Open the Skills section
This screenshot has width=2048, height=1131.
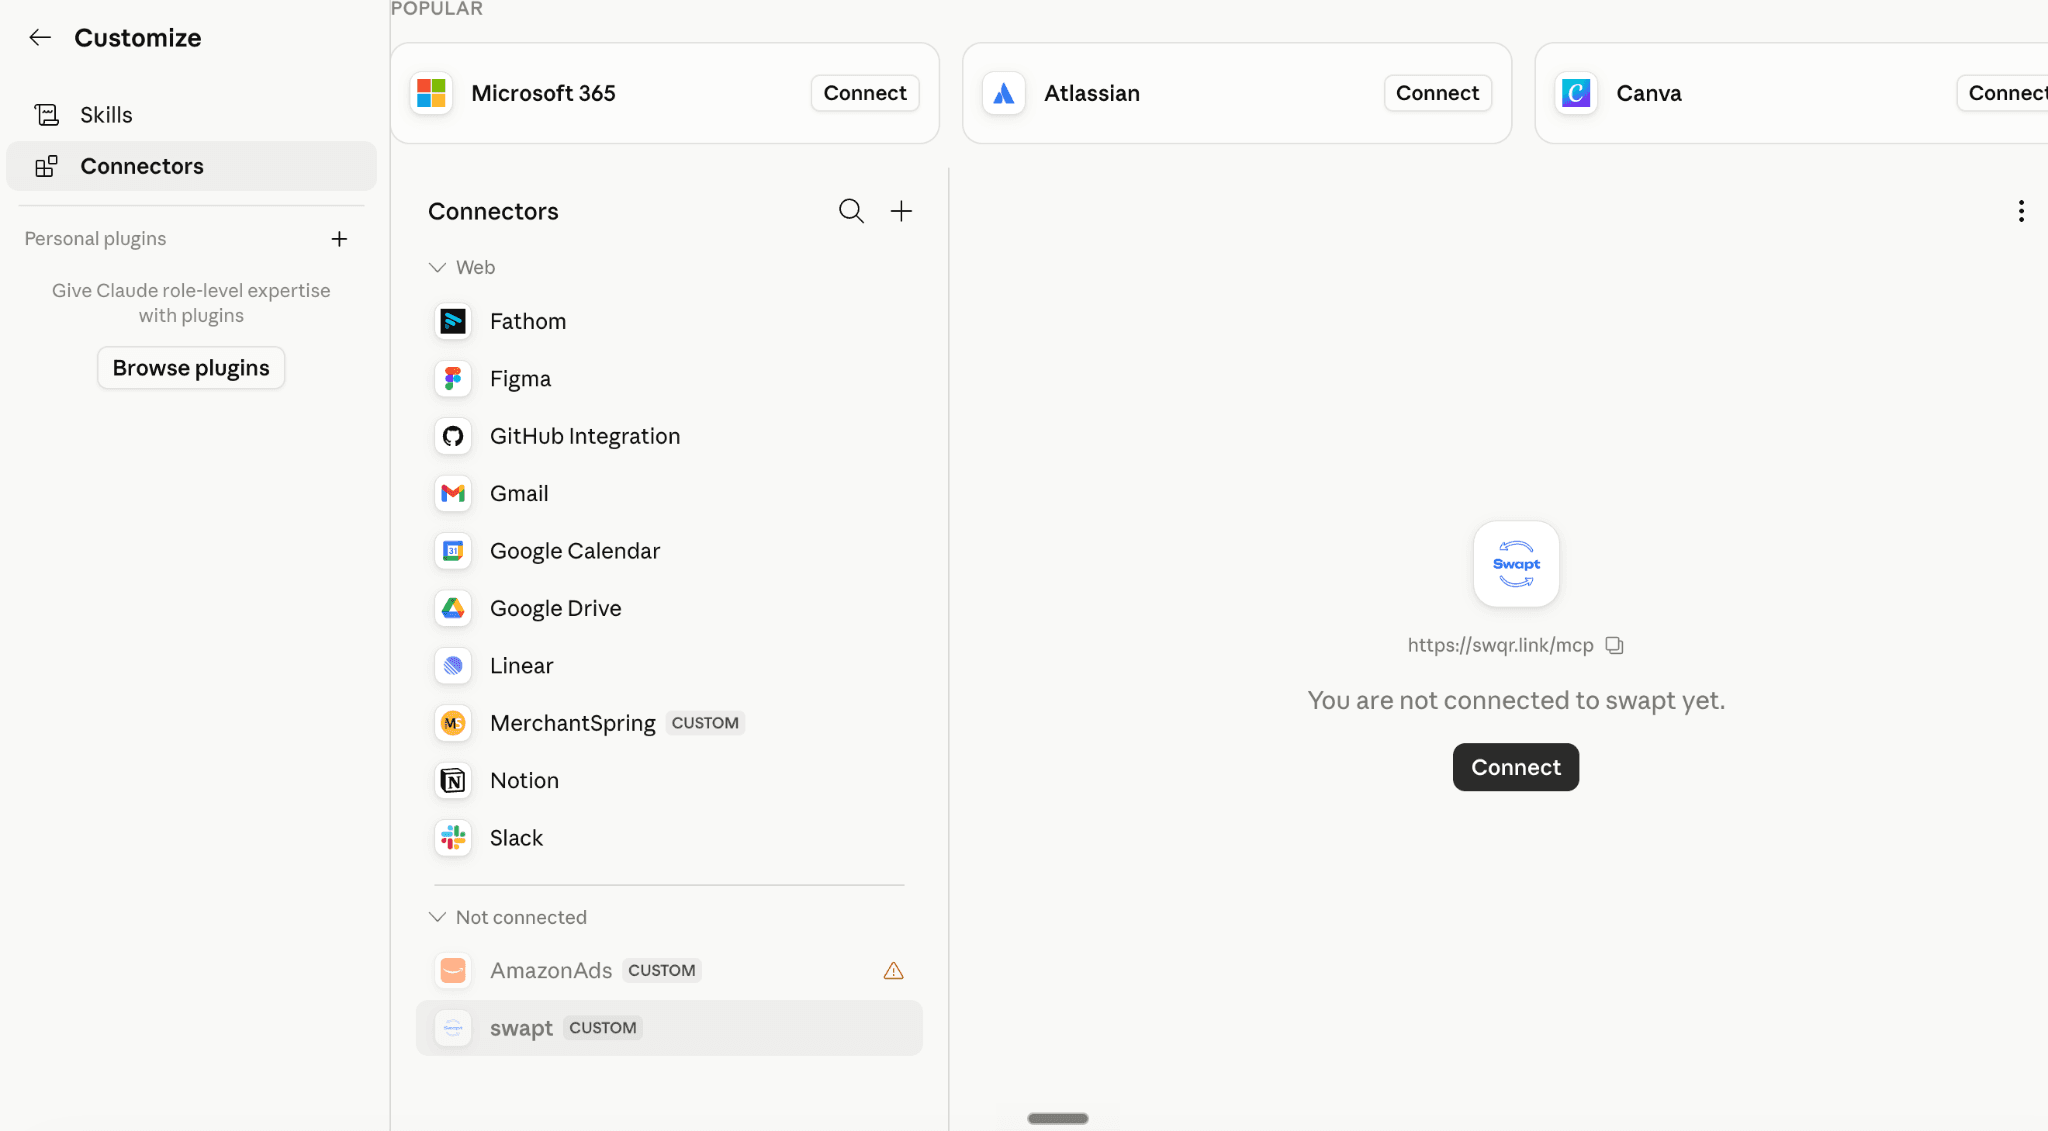(191, 115)
